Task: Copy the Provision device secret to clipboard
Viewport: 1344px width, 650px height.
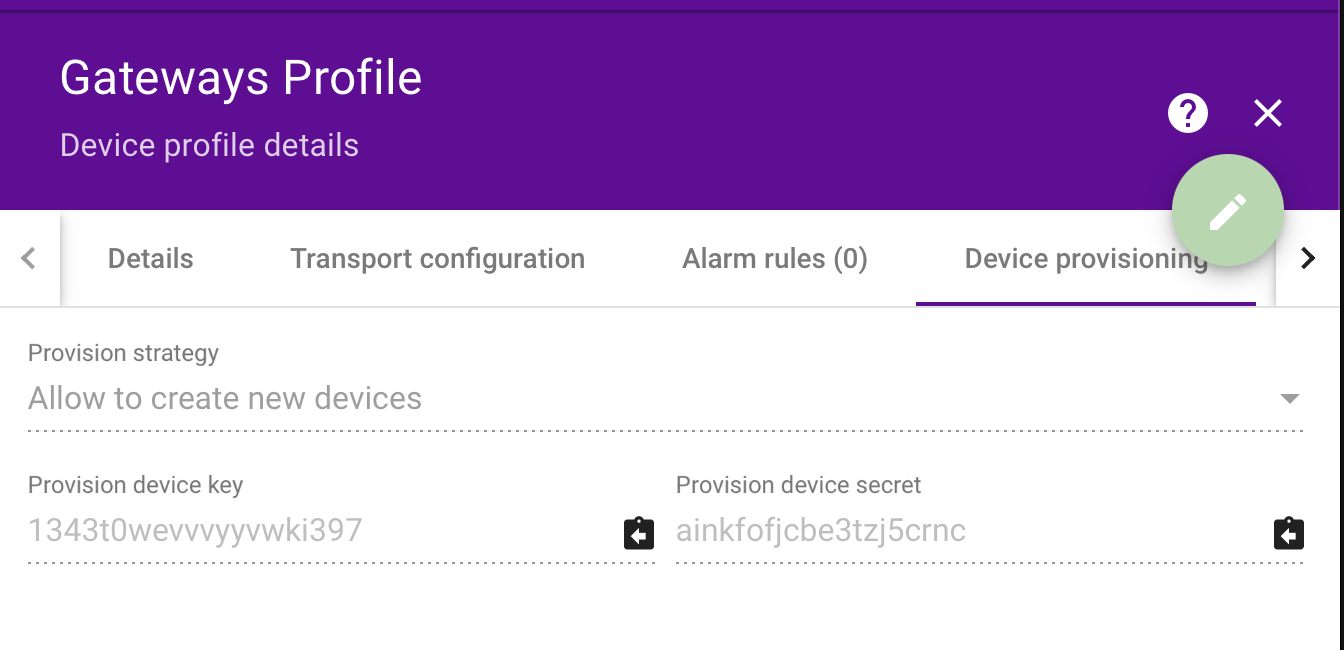Action: 1288,533
